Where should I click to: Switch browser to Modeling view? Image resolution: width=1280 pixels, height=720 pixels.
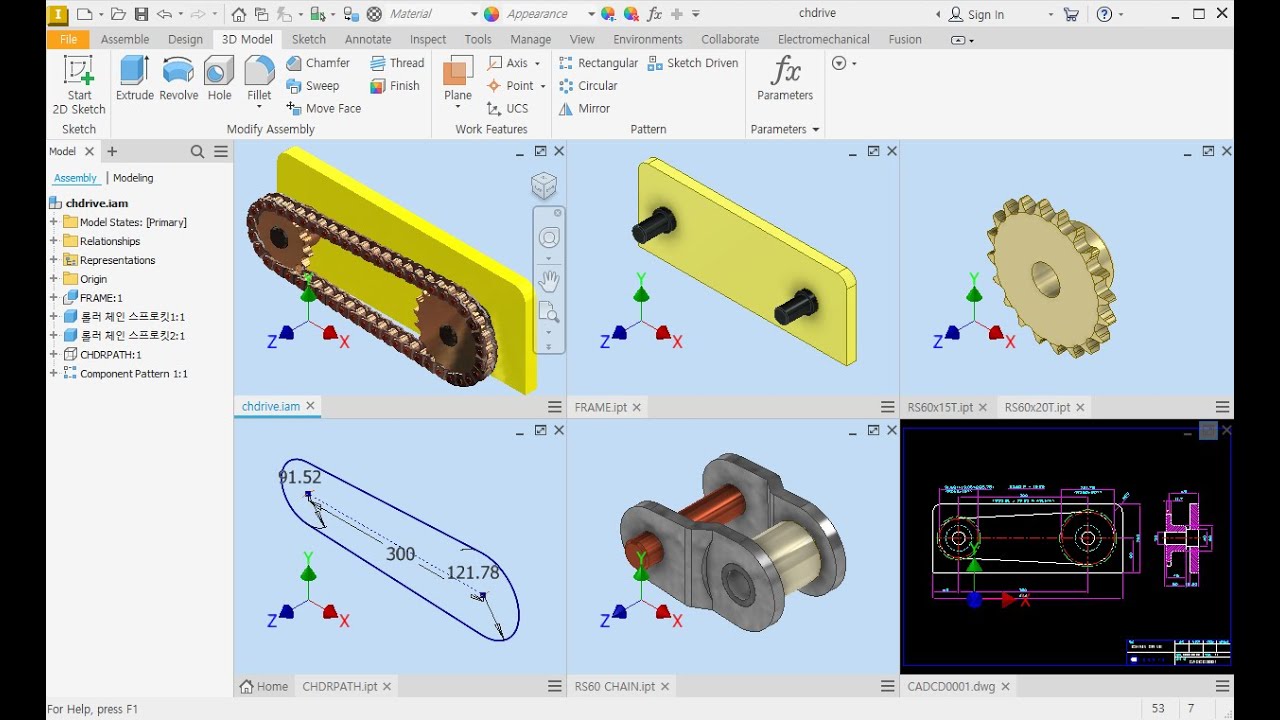[x=133, y=178]
